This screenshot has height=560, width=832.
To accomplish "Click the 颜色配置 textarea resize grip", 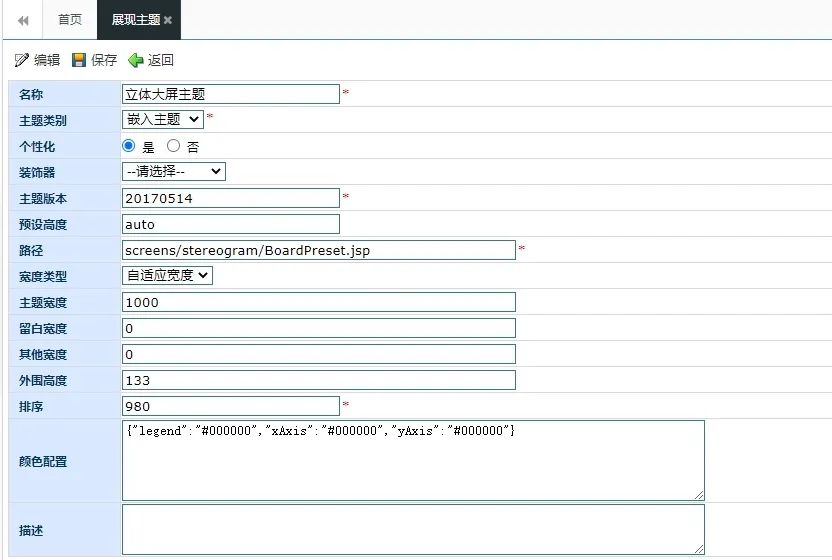I will [699, 495].
